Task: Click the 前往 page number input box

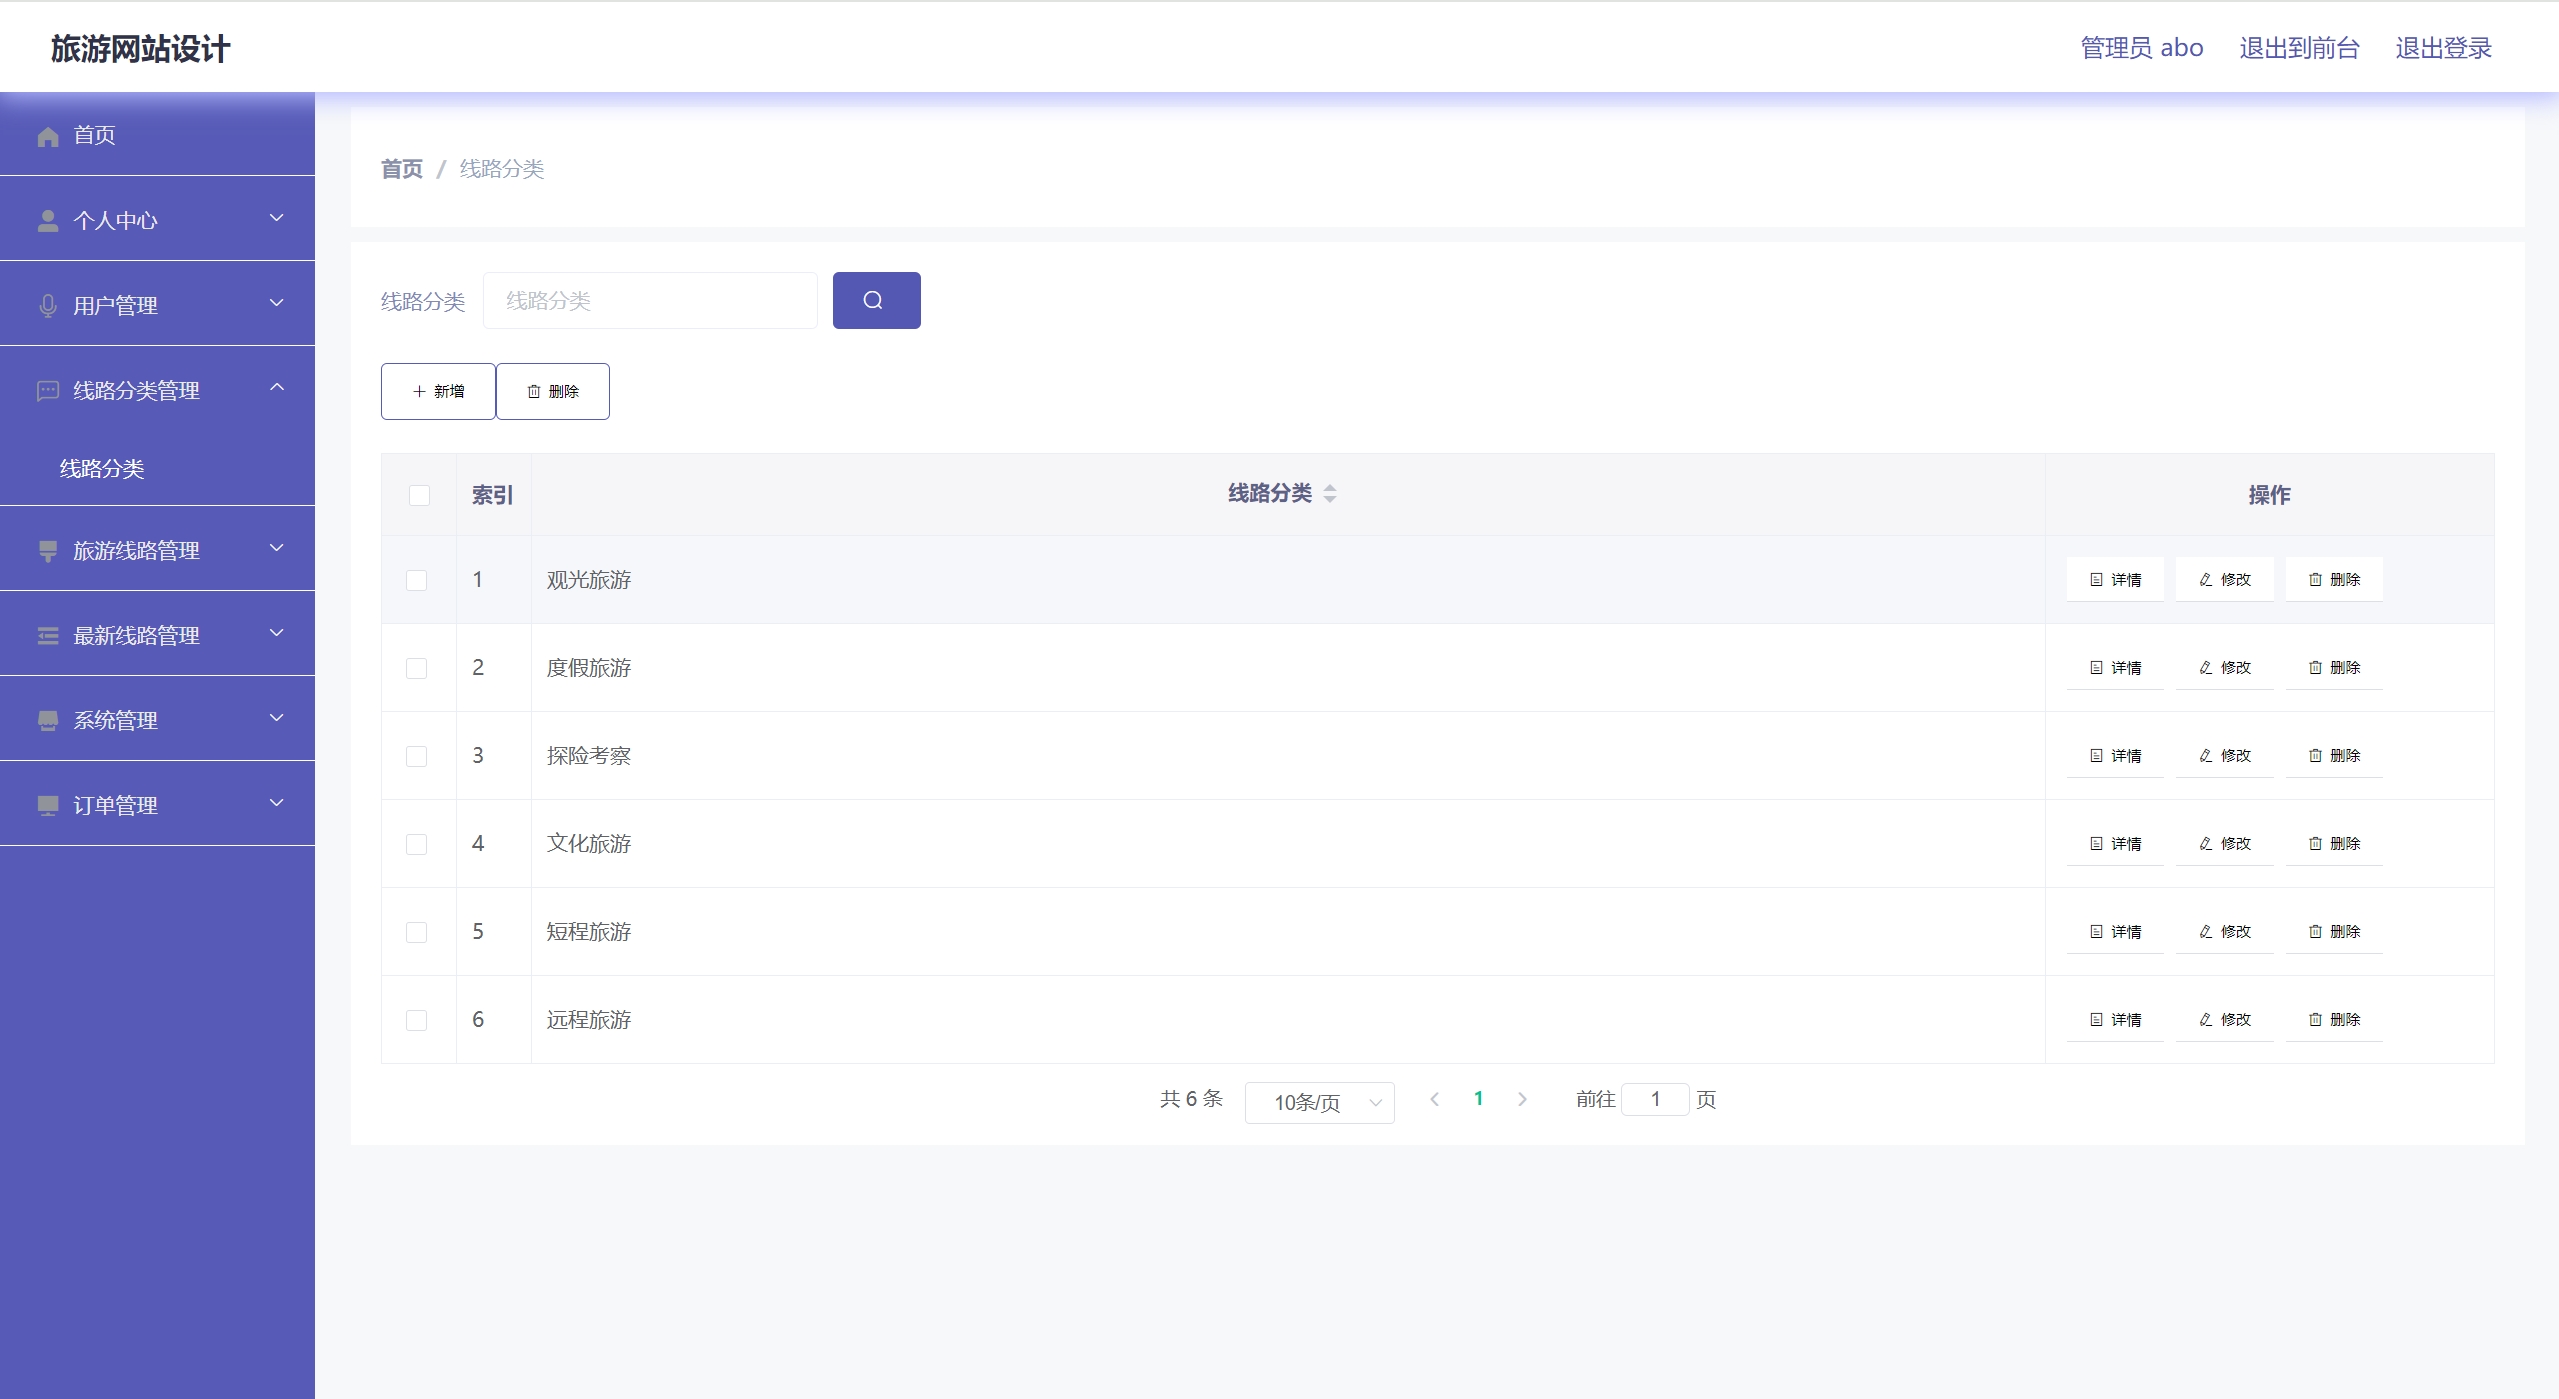Action: coord(1654,1099)
